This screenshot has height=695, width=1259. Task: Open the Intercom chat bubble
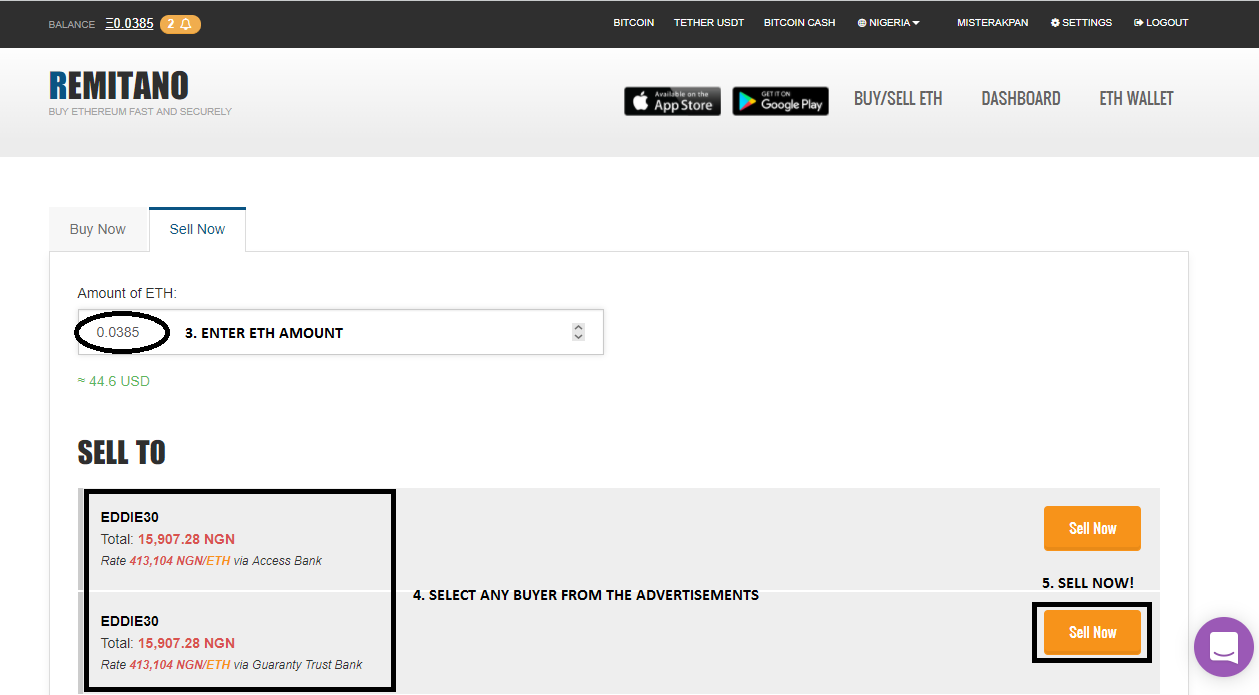point(1224,646)
